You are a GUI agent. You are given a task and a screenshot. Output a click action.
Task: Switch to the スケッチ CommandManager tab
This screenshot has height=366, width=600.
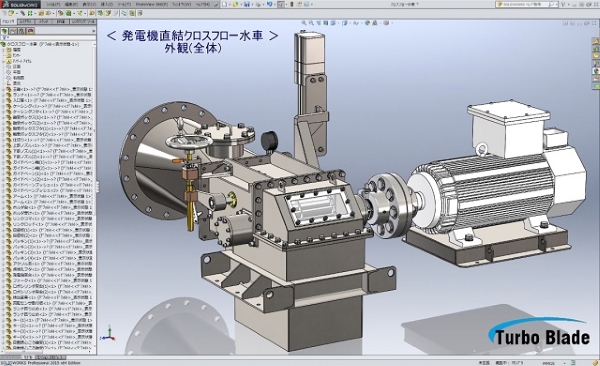click(x=43, y=22)
